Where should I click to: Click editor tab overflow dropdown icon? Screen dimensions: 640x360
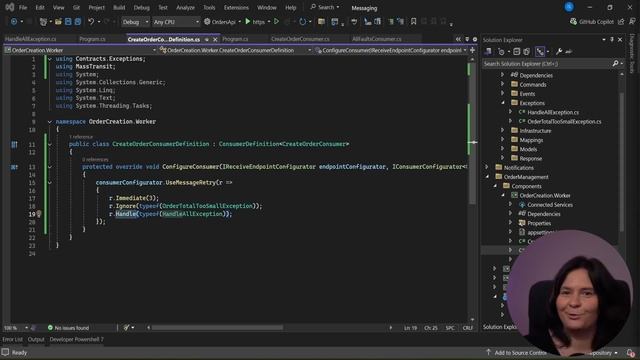point(467,39)
